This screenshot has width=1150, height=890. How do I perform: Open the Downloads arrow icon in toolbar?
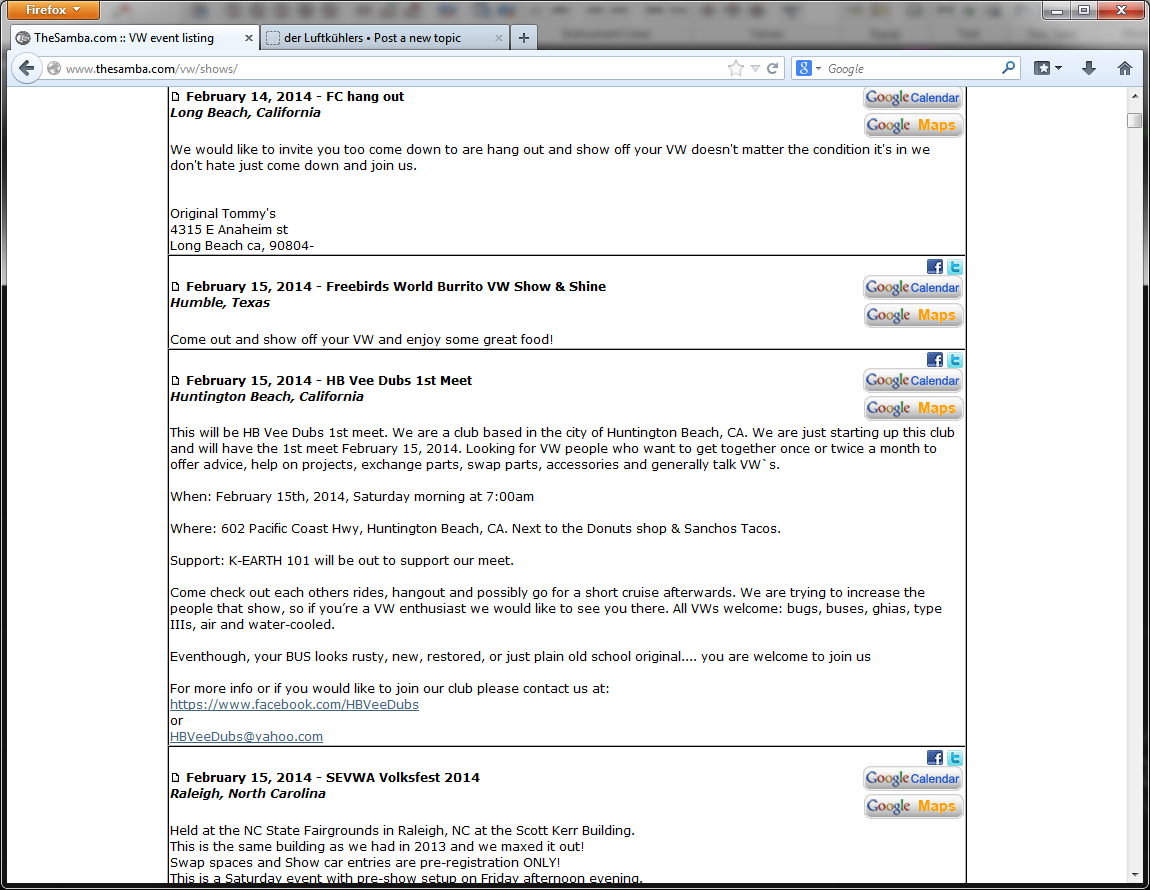1089,69
